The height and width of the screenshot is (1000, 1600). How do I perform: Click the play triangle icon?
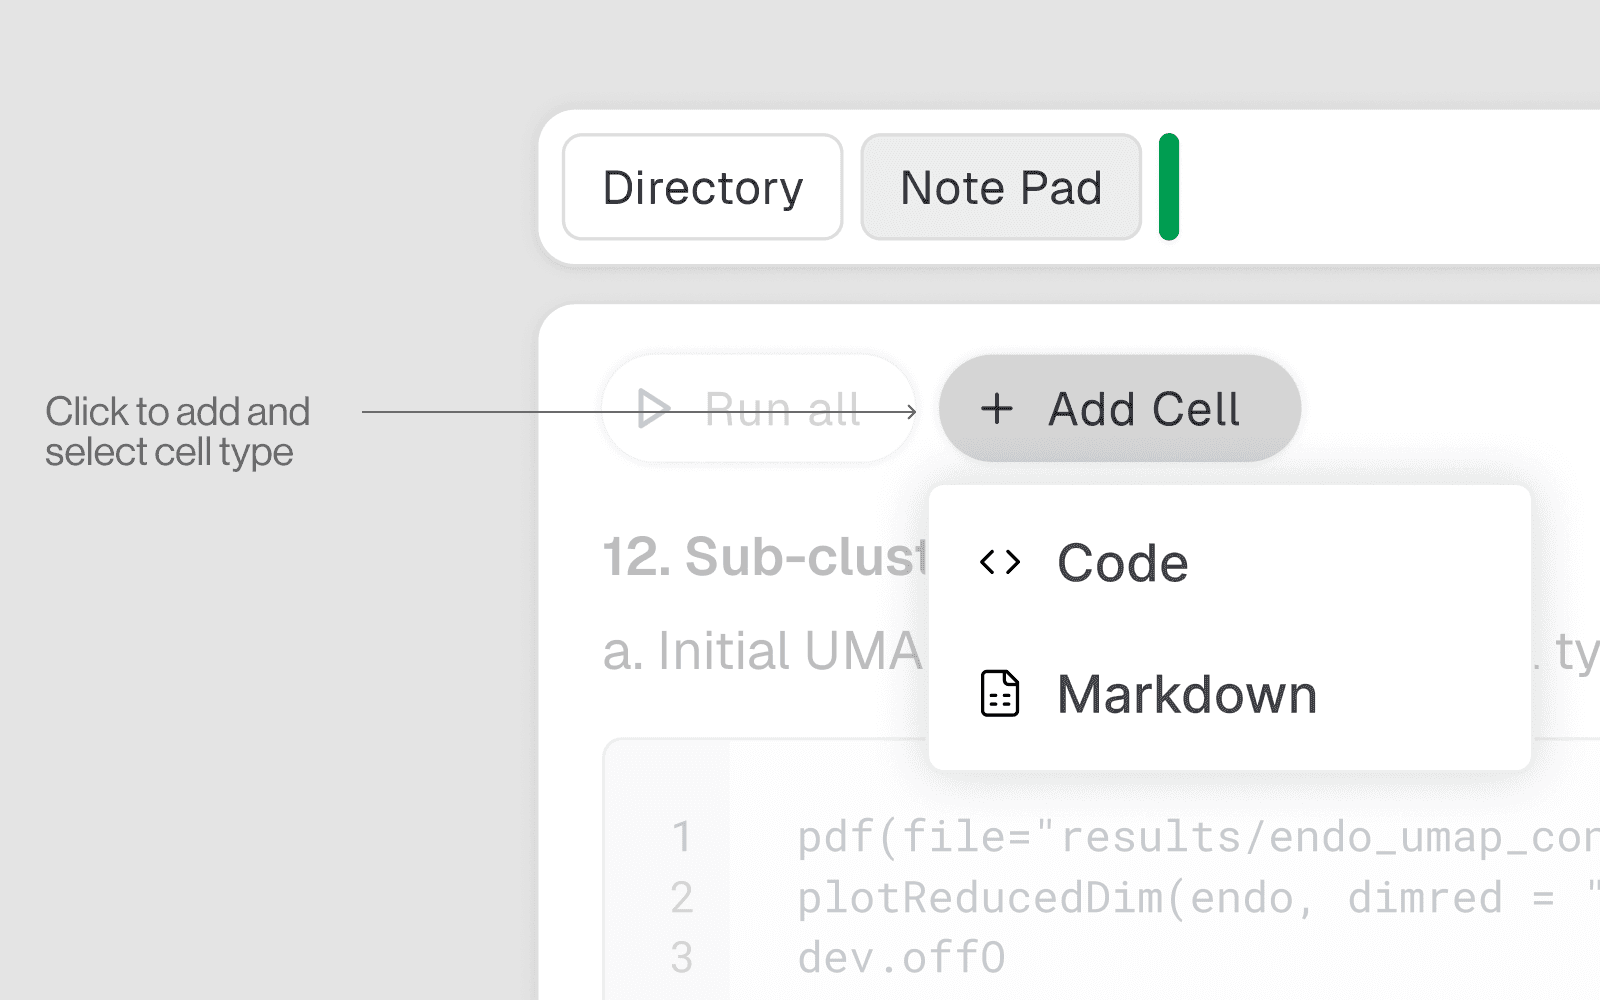[x=653, y=408]
